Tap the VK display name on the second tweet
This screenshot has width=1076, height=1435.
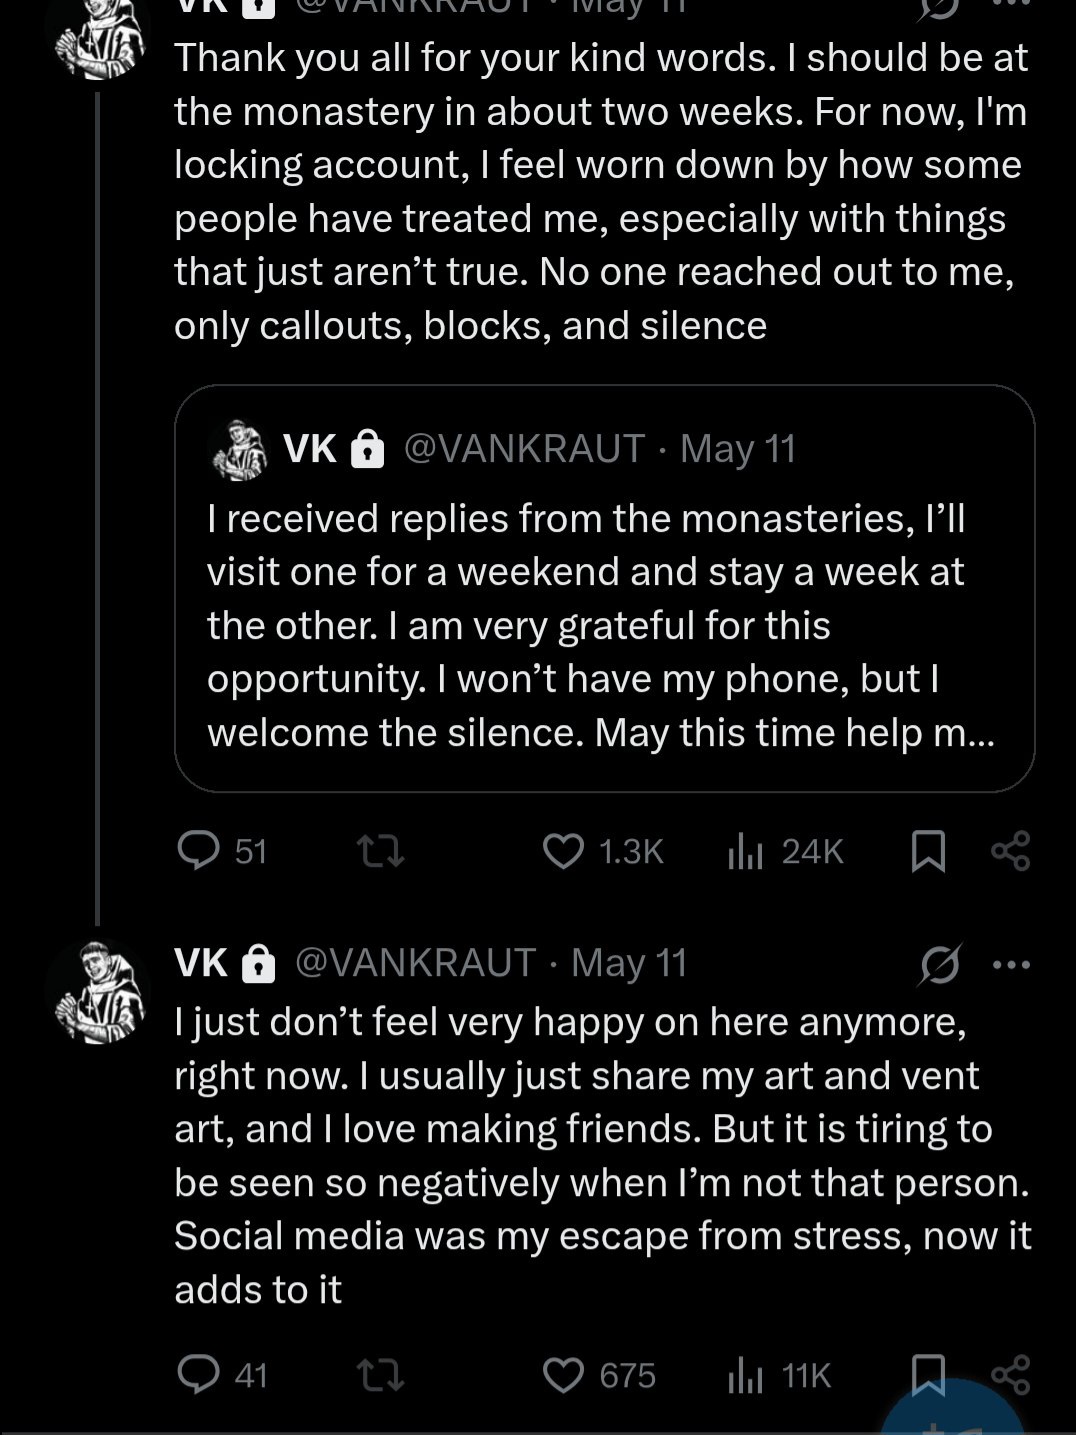tap(201, 963)
